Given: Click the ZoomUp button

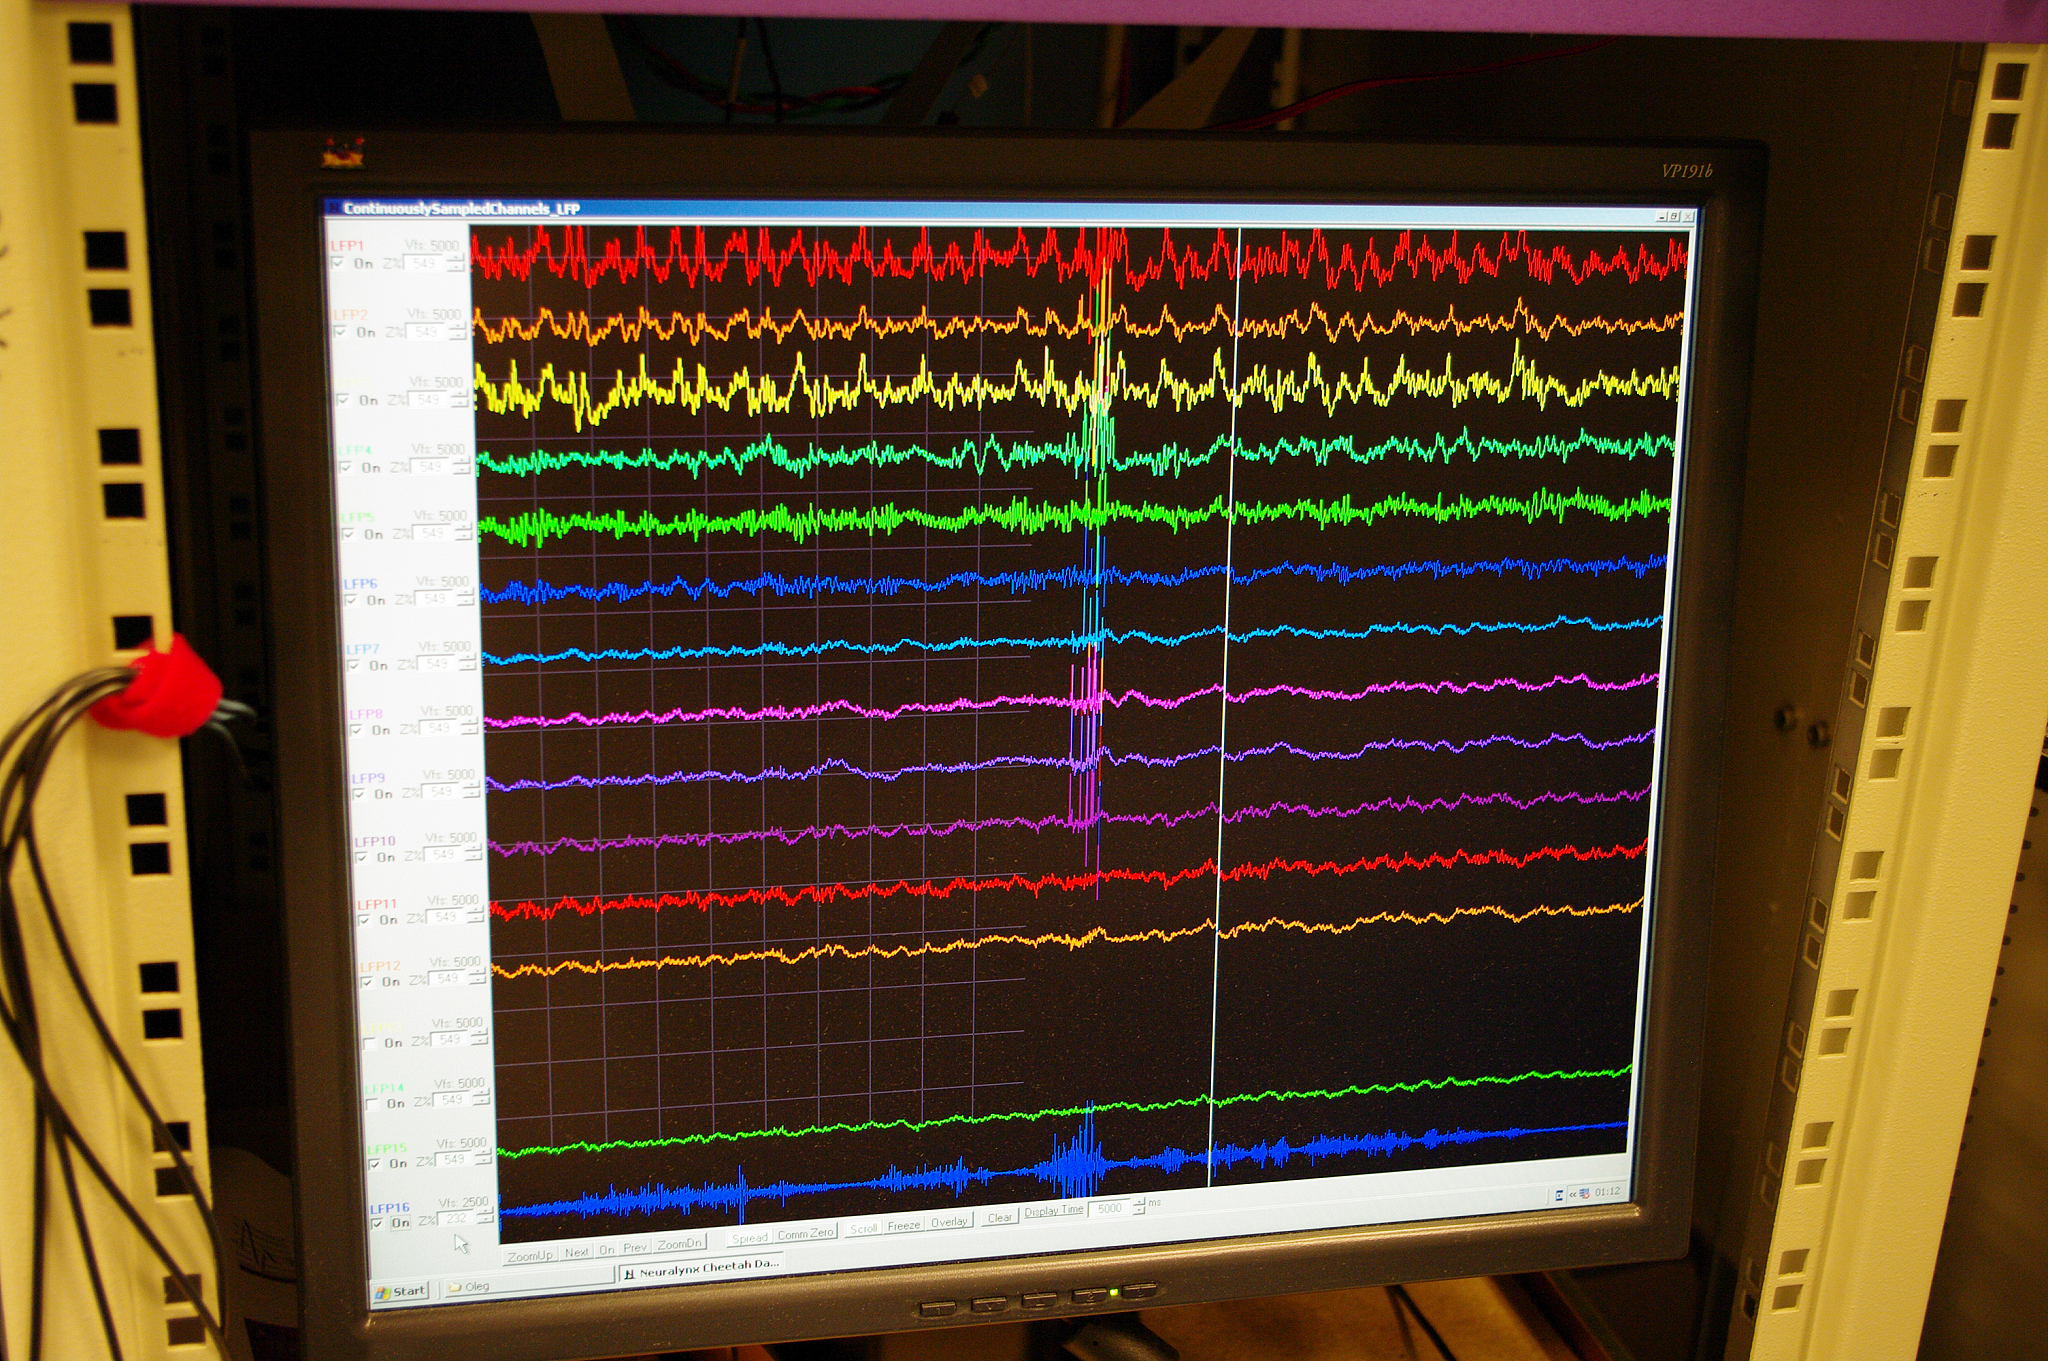Looking at the screenshot, I should pyautogui.click(x=530, y=1255).
